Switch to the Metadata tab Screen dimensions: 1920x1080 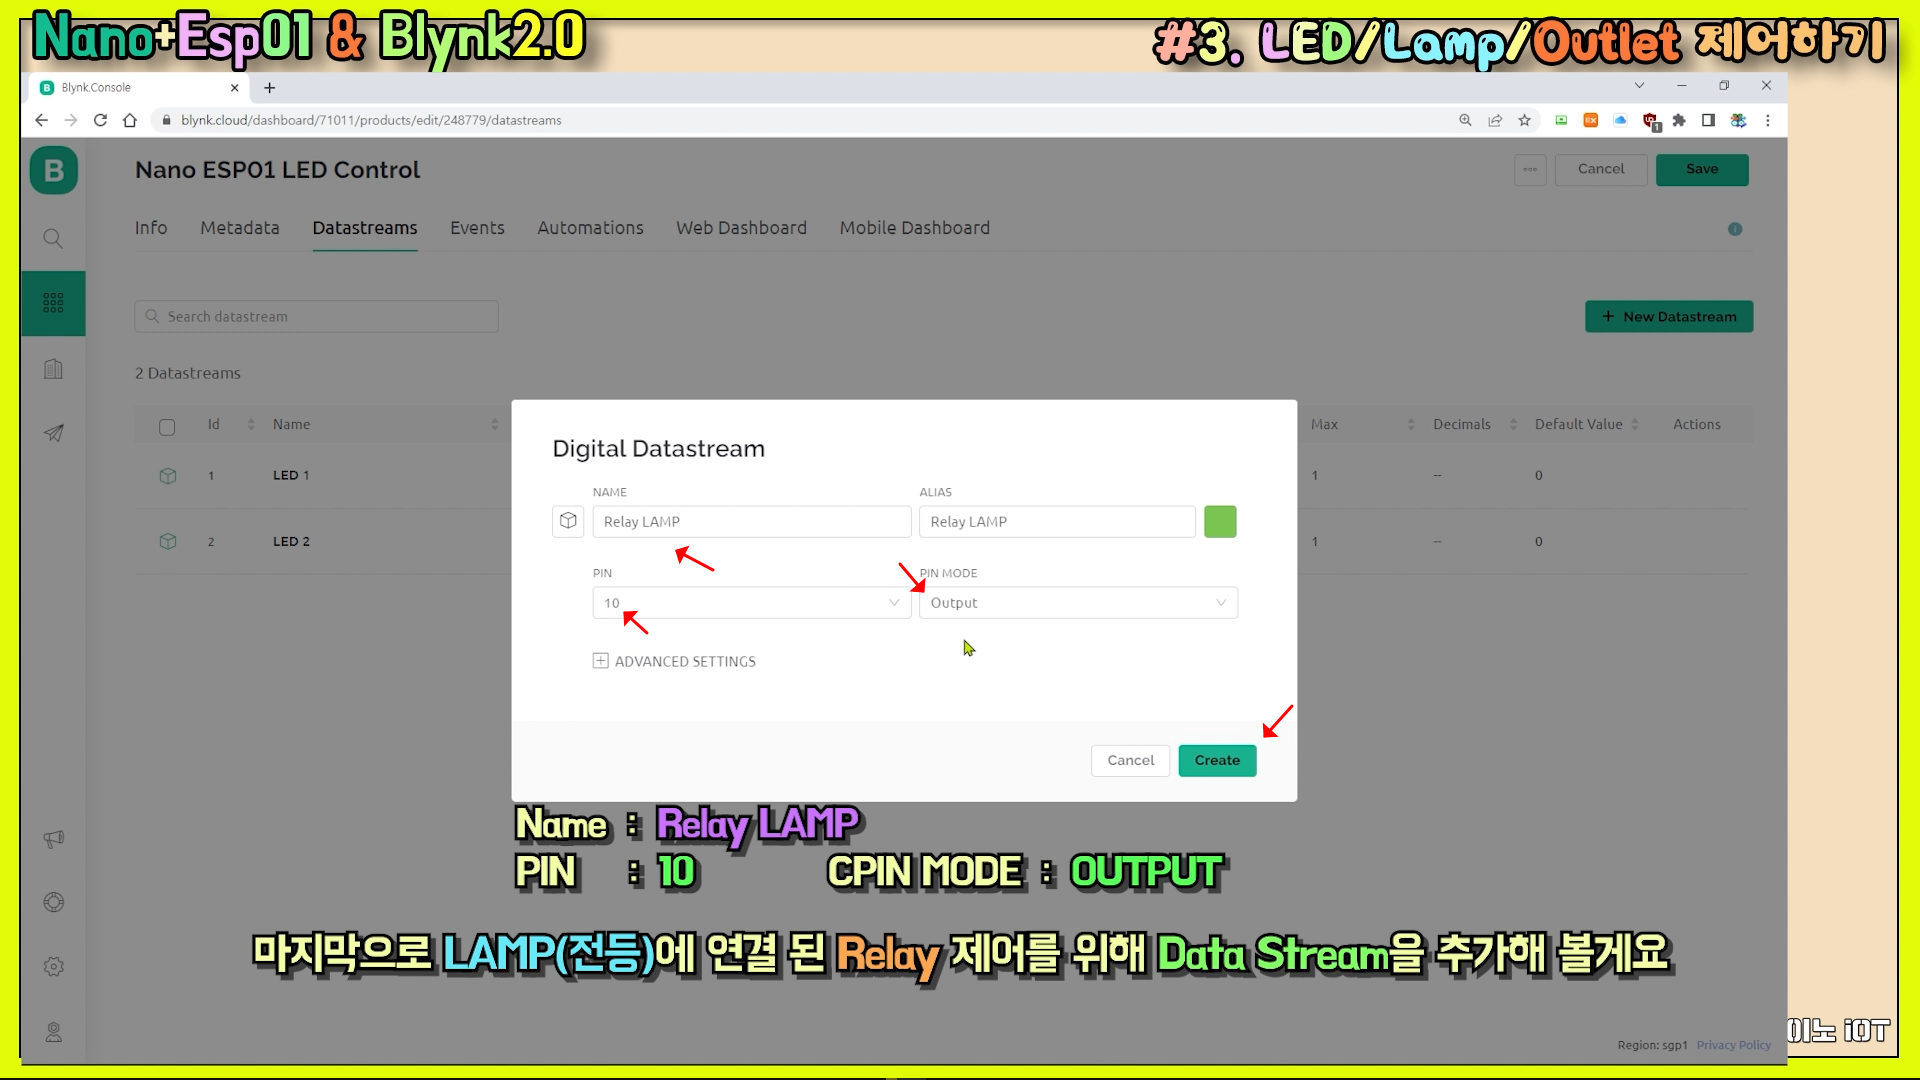[240, 228]
